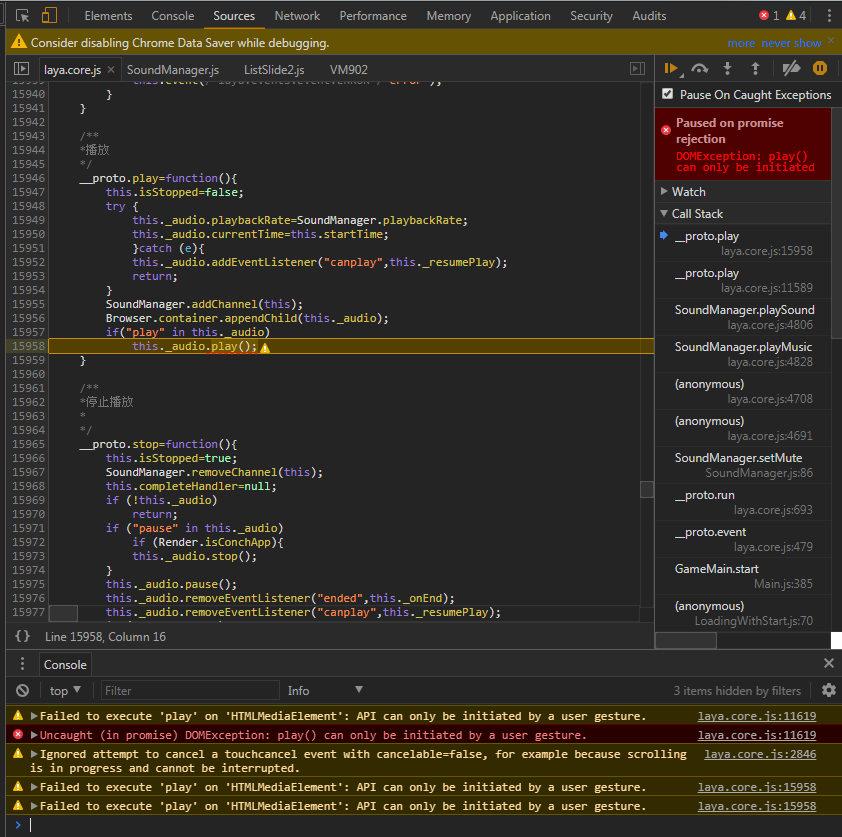Expand the Watch section

(688, 191)
